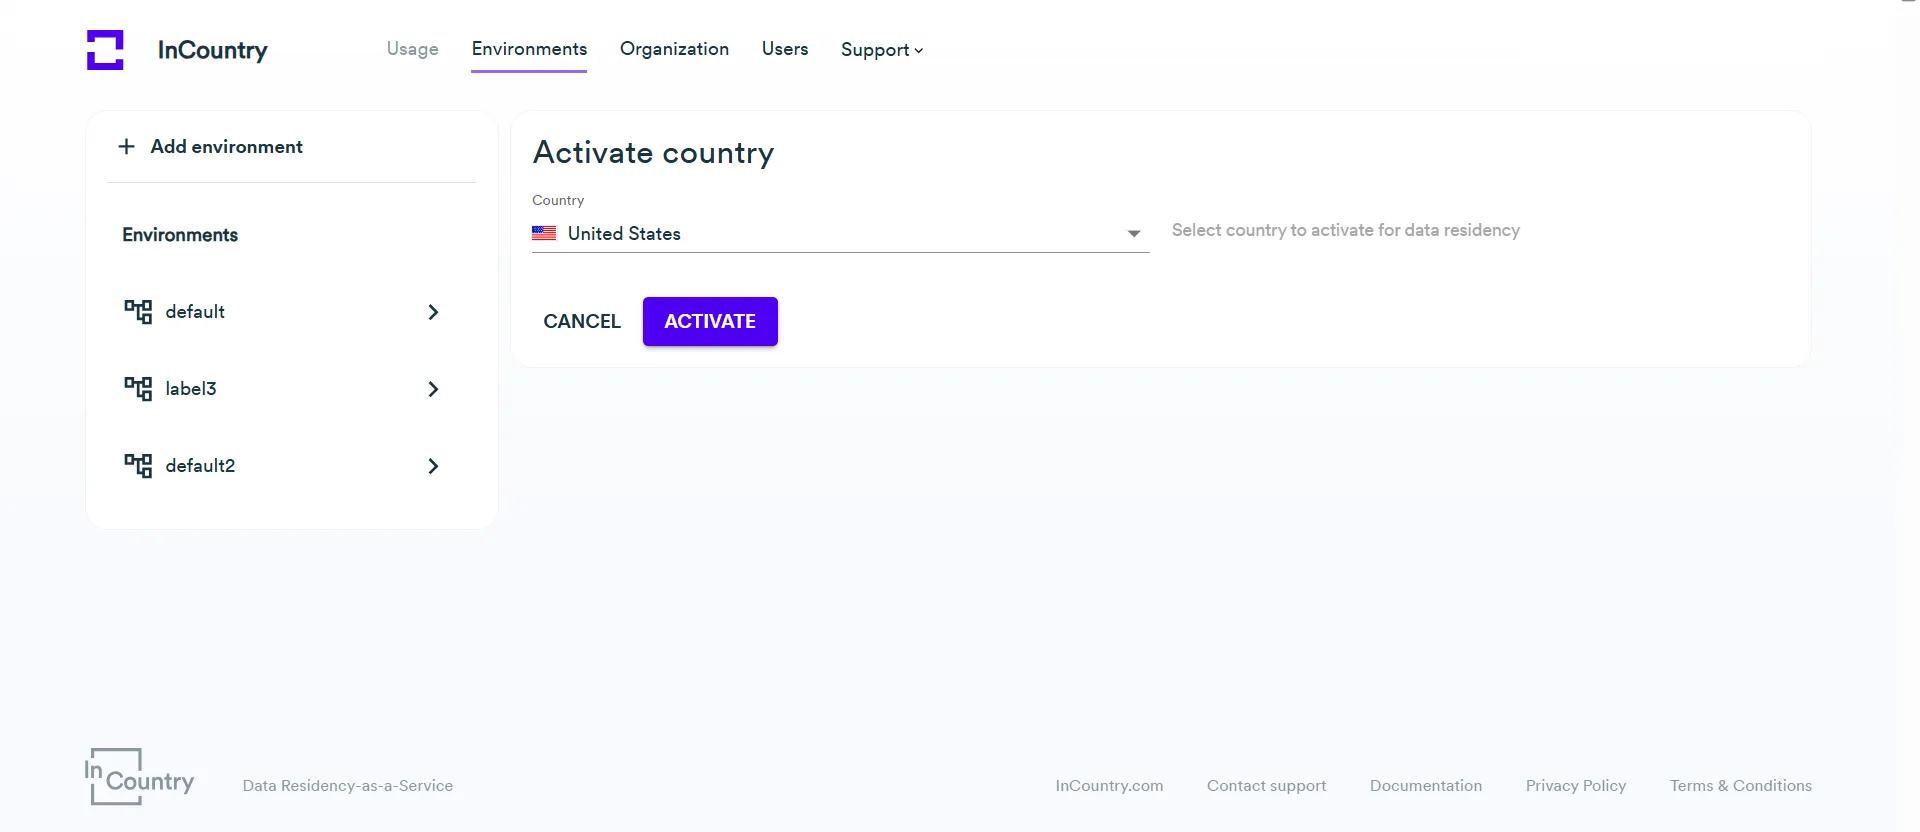Screen dimensions: 1920x832
Task: Expand the default2 environment chevron
Action: 433,466
